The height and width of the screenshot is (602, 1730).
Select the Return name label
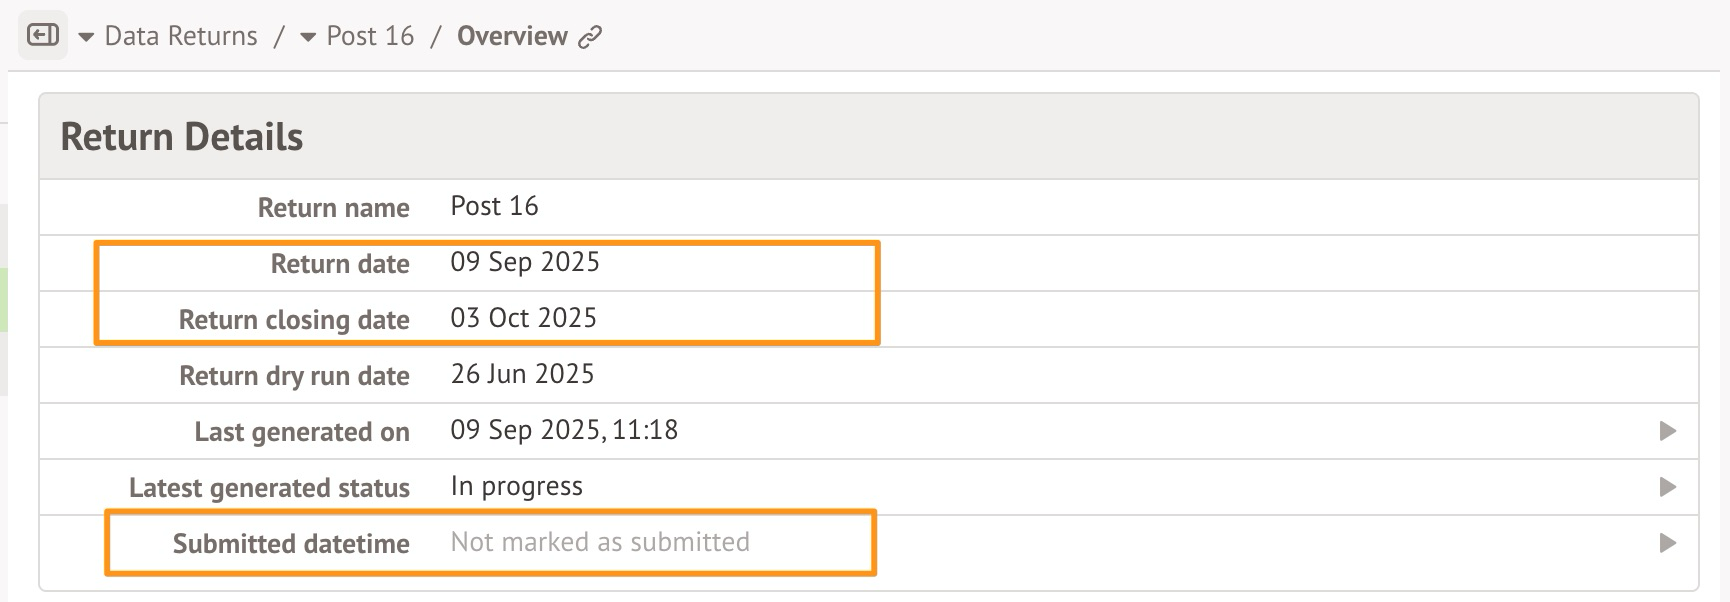click(x=333, y=208)
